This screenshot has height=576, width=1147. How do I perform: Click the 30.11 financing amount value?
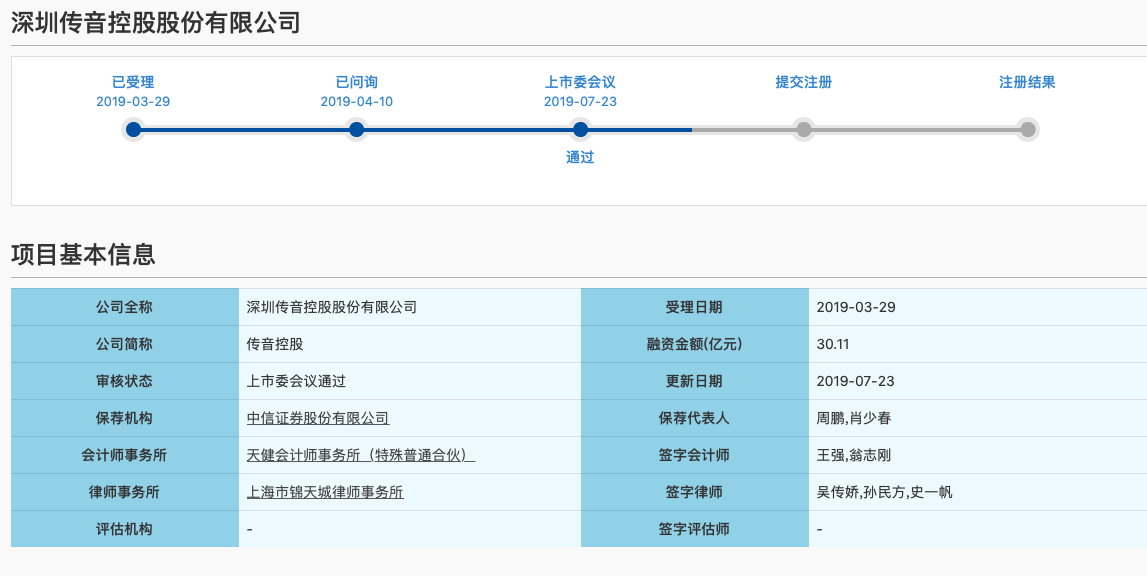click(x=833, y=344)
